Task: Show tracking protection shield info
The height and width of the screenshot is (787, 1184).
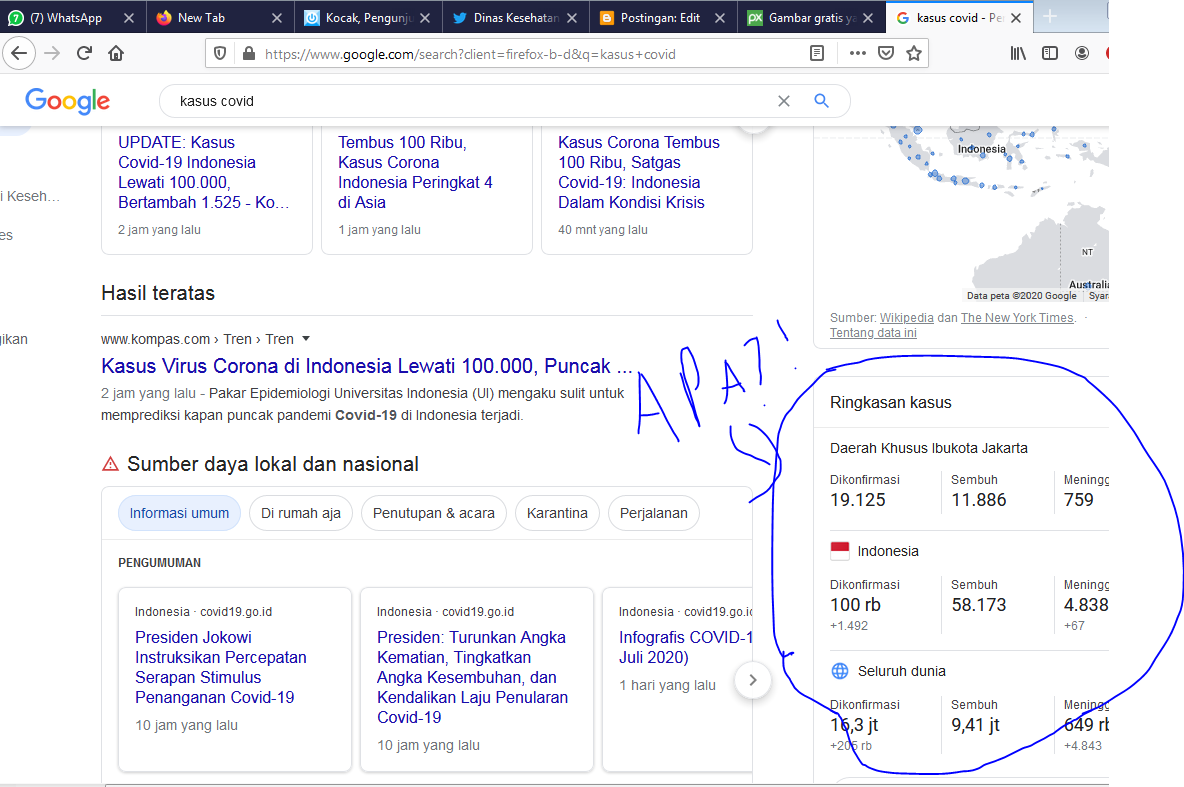Action: tap(220, 54)
